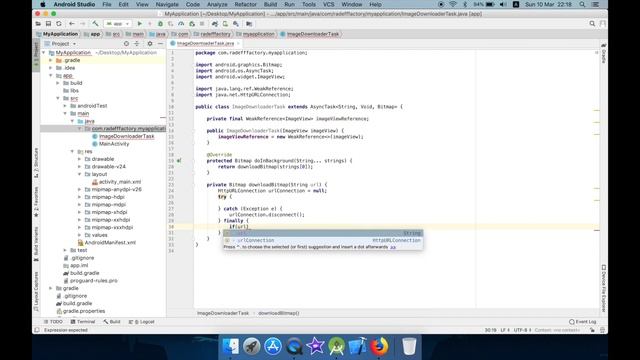Click the Debug app bug icon
Viewport: 640px width, 360px height.
160,24
